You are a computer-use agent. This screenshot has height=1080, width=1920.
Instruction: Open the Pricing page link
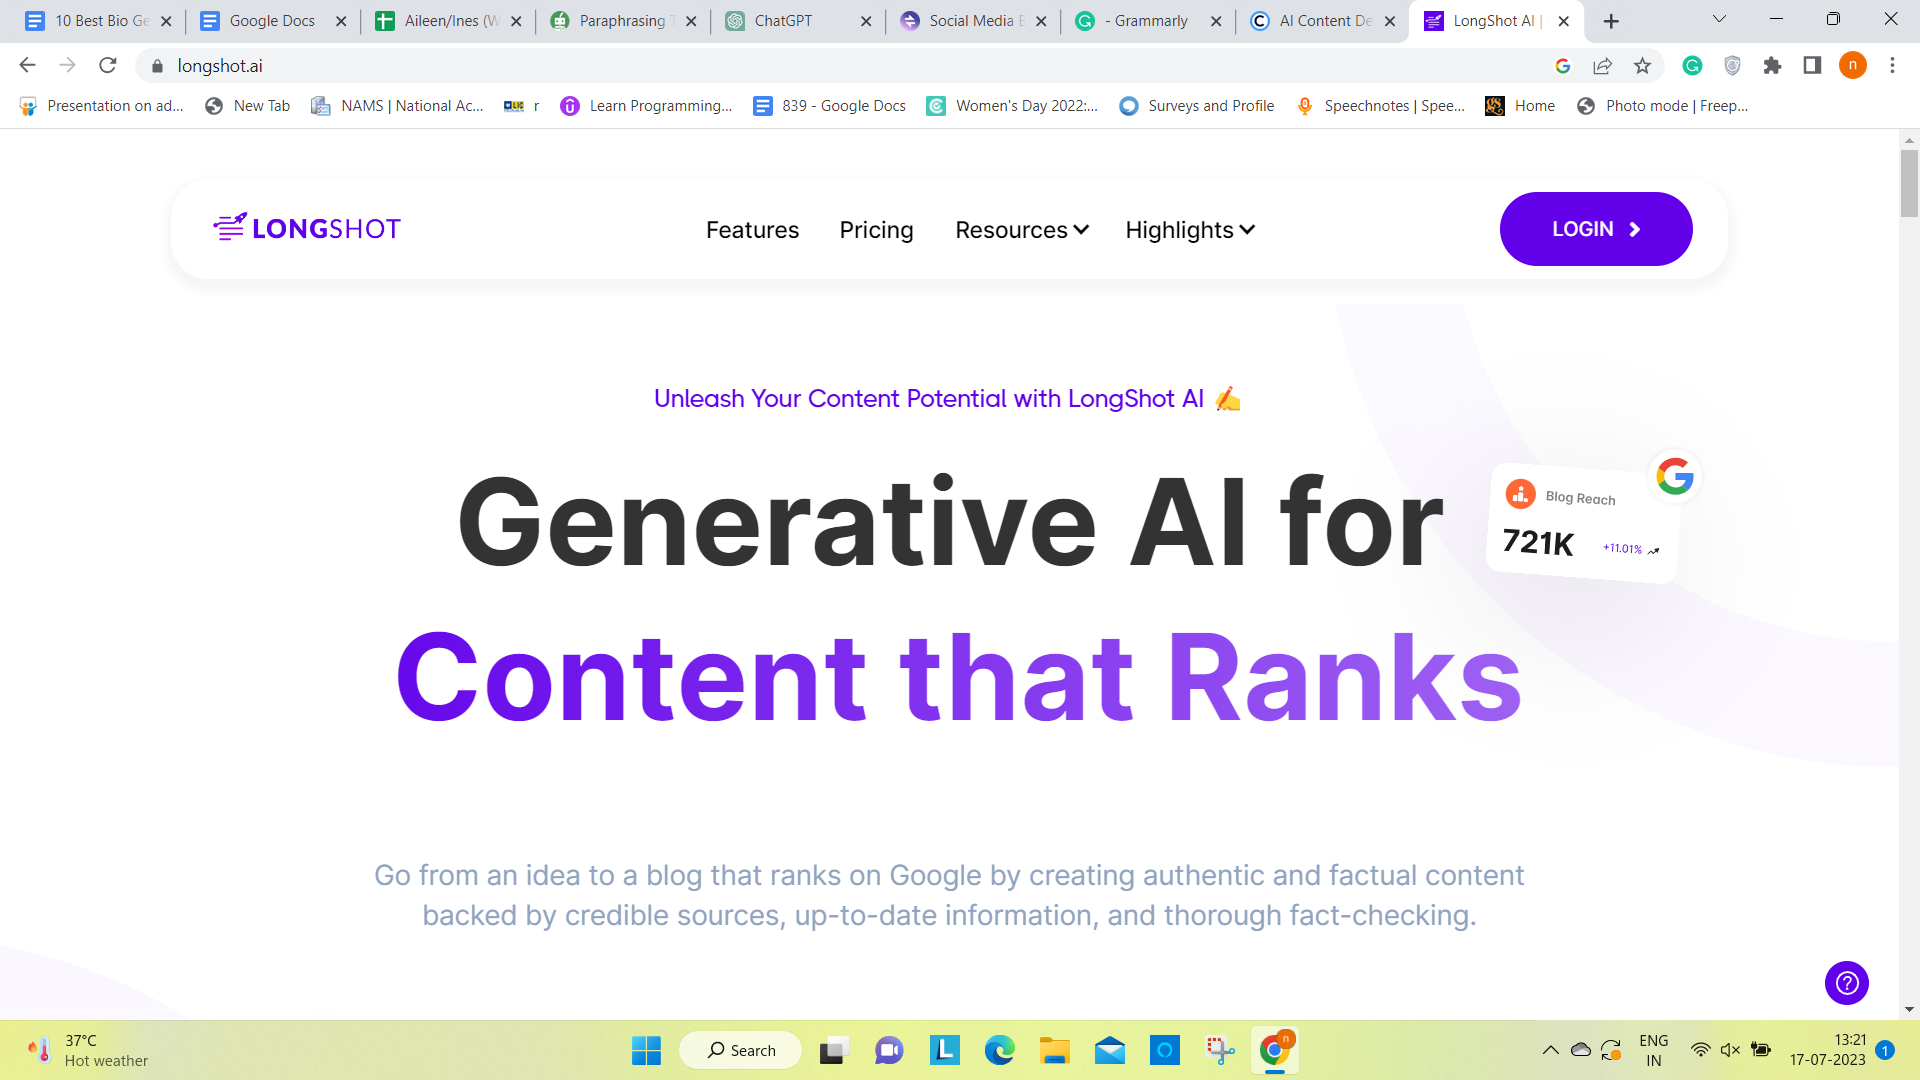click(876, 229)
